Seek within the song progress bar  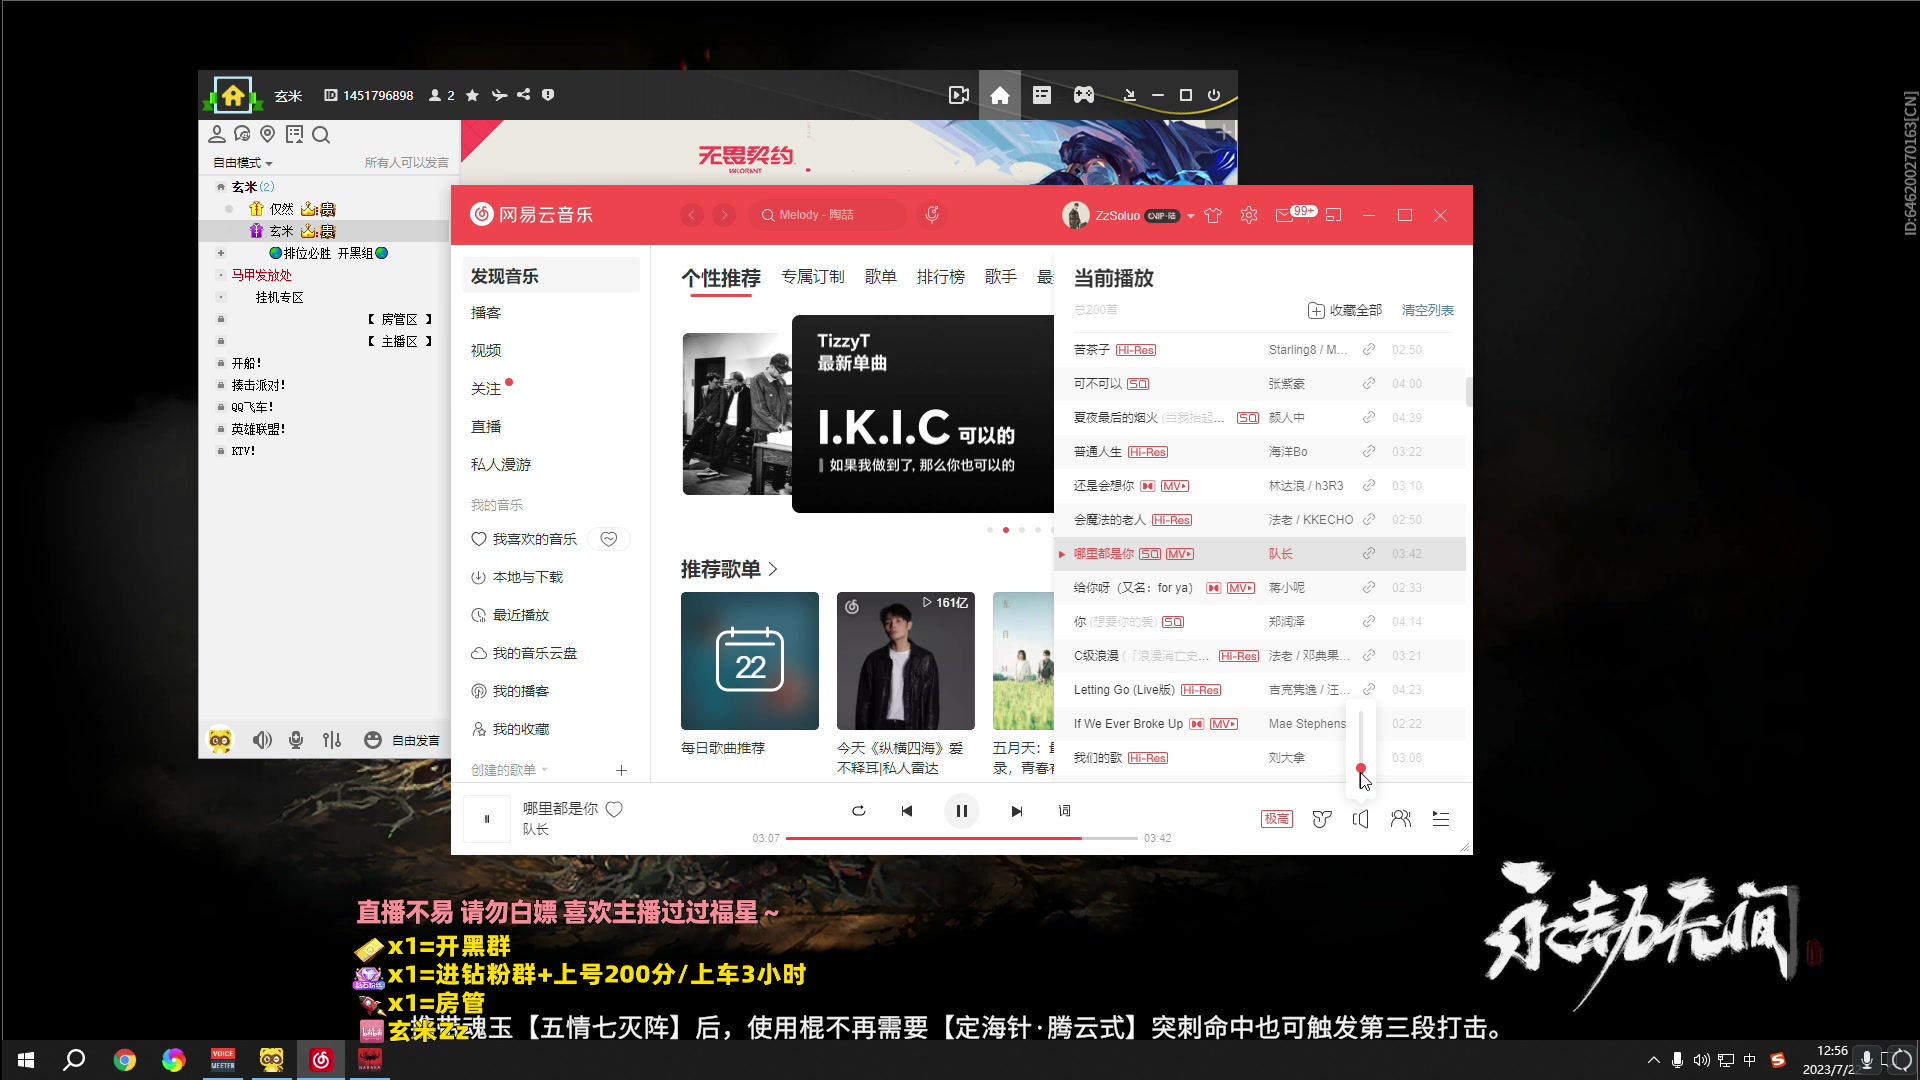point(961,838)
